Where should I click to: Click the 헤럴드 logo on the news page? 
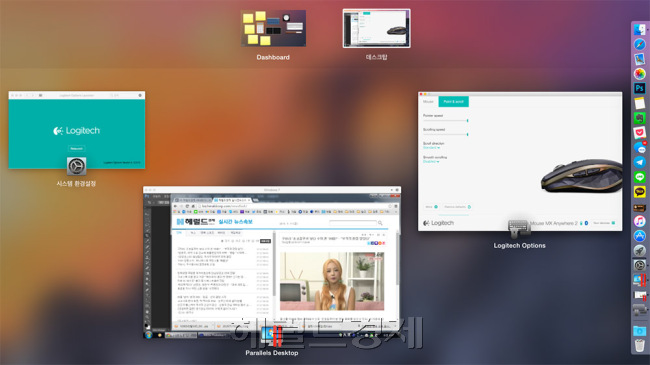click(x=196, y=222)
